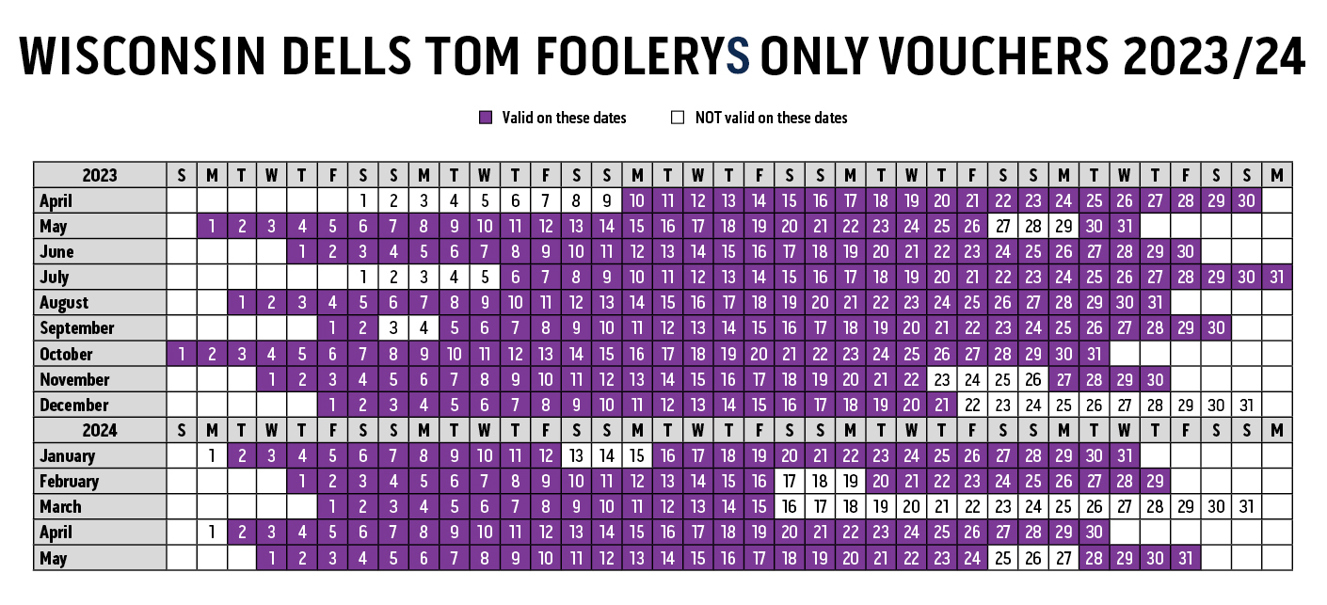Click the "Valid on these dates" legend text

tap(564, 118)
